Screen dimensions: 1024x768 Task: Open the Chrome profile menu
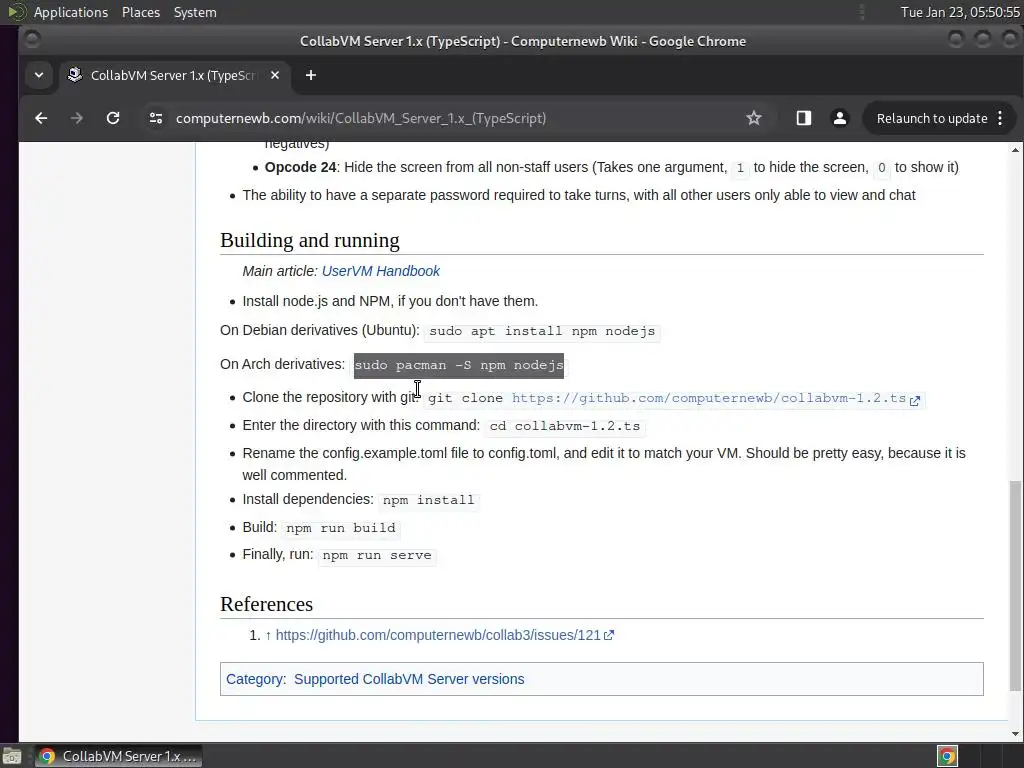pos(840,118)
